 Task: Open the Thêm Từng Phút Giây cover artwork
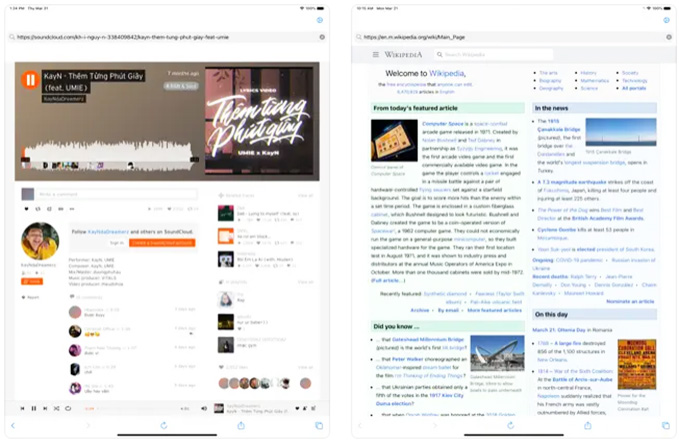coord(259,120)
